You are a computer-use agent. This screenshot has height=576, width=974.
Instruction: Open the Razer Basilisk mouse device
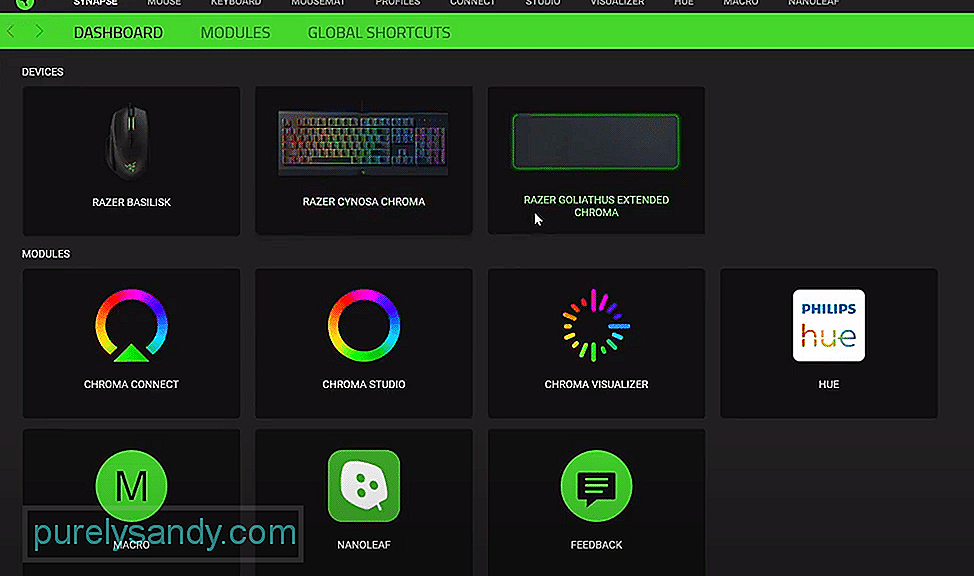click(x=131, y=160)
